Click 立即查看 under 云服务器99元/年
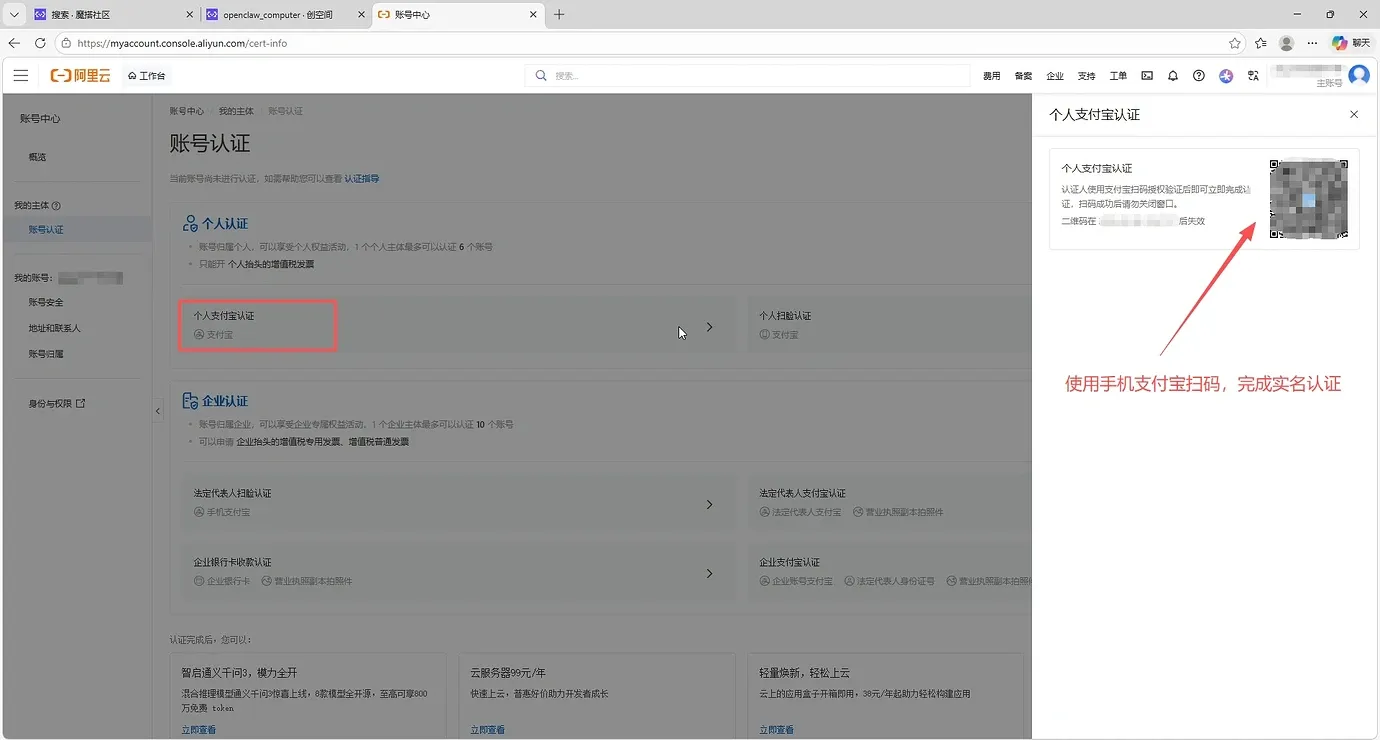This screenshot has width=1380, height=740. click(486, 729)
